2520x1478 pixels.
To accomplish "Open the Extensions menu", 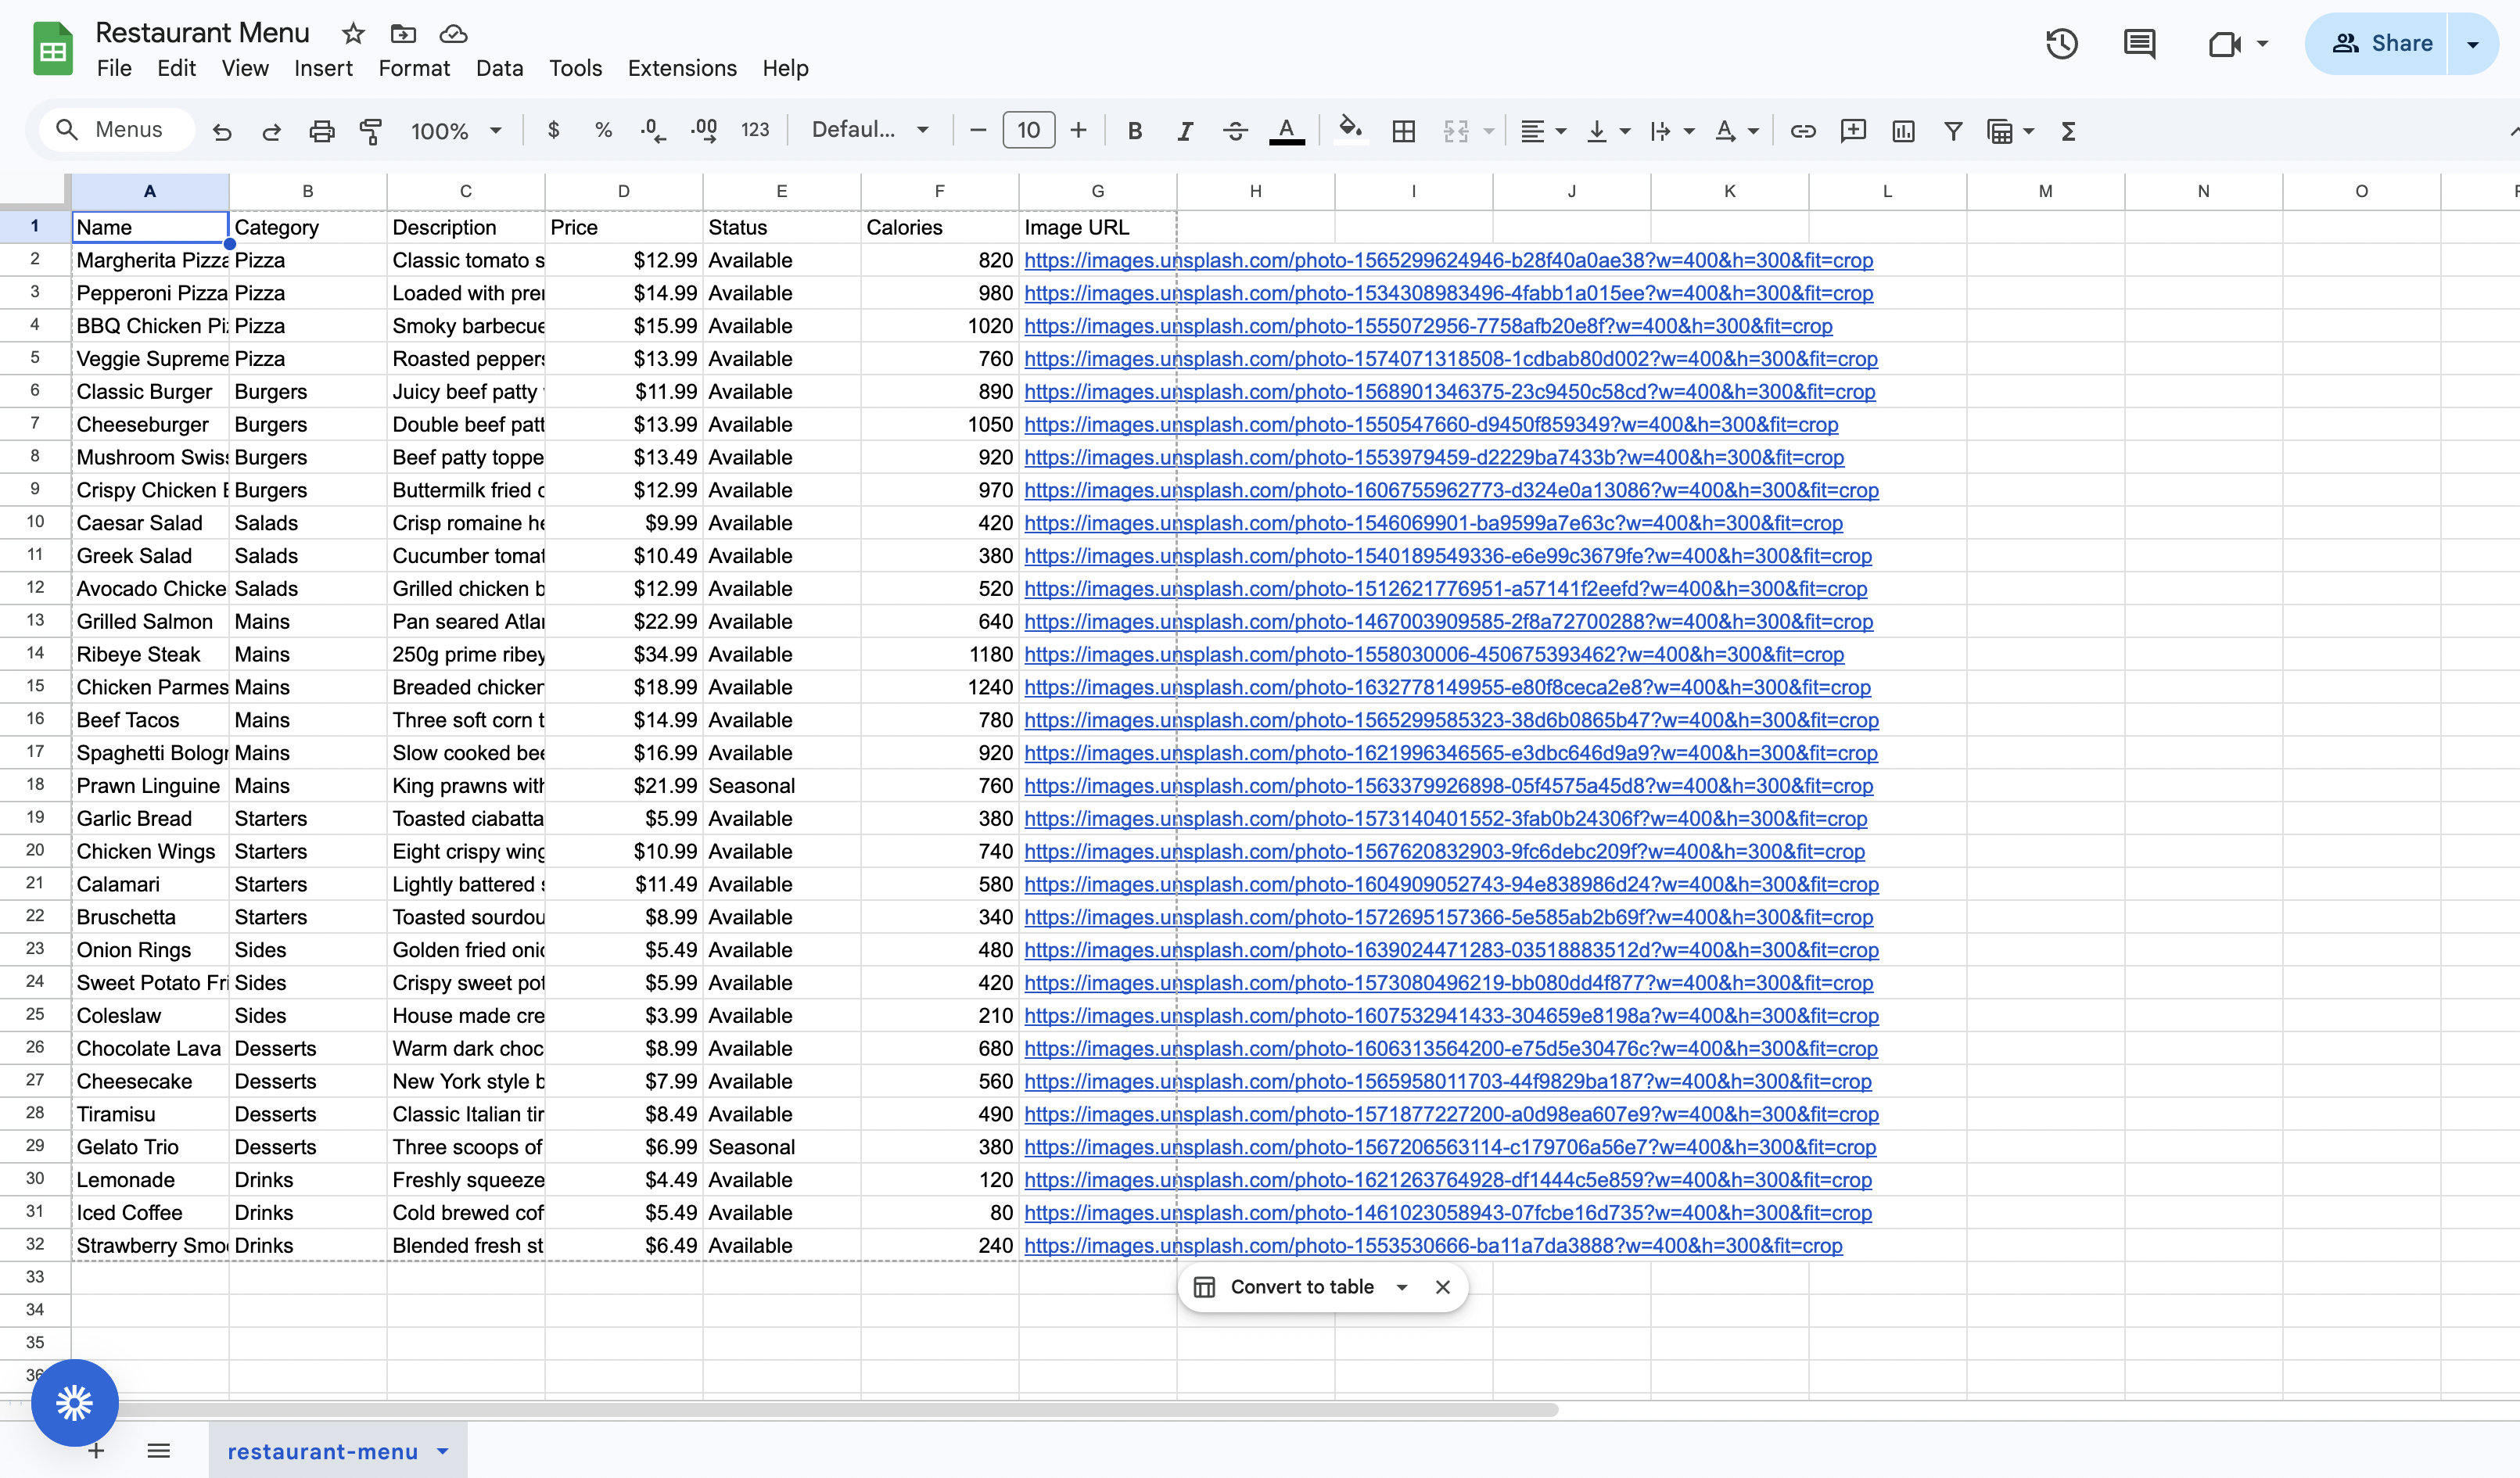I will coord(682,68).
